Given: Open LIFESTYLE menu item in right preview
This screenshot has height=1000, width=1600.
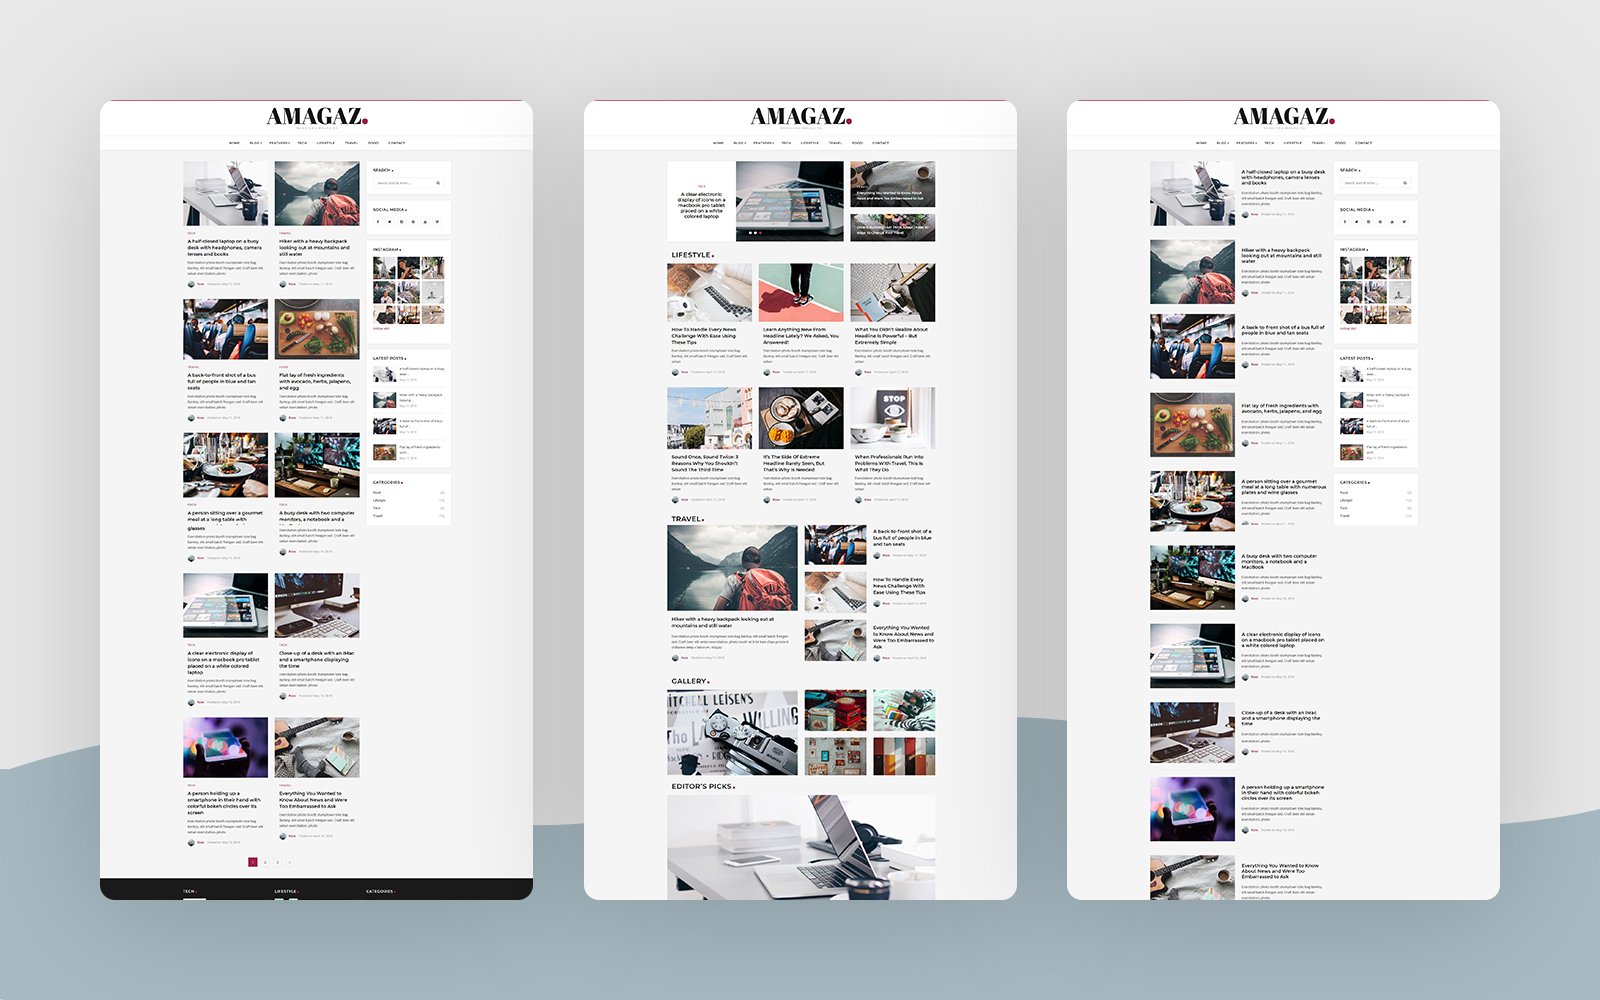Looking at the screenshot, I should [1293, 143].
